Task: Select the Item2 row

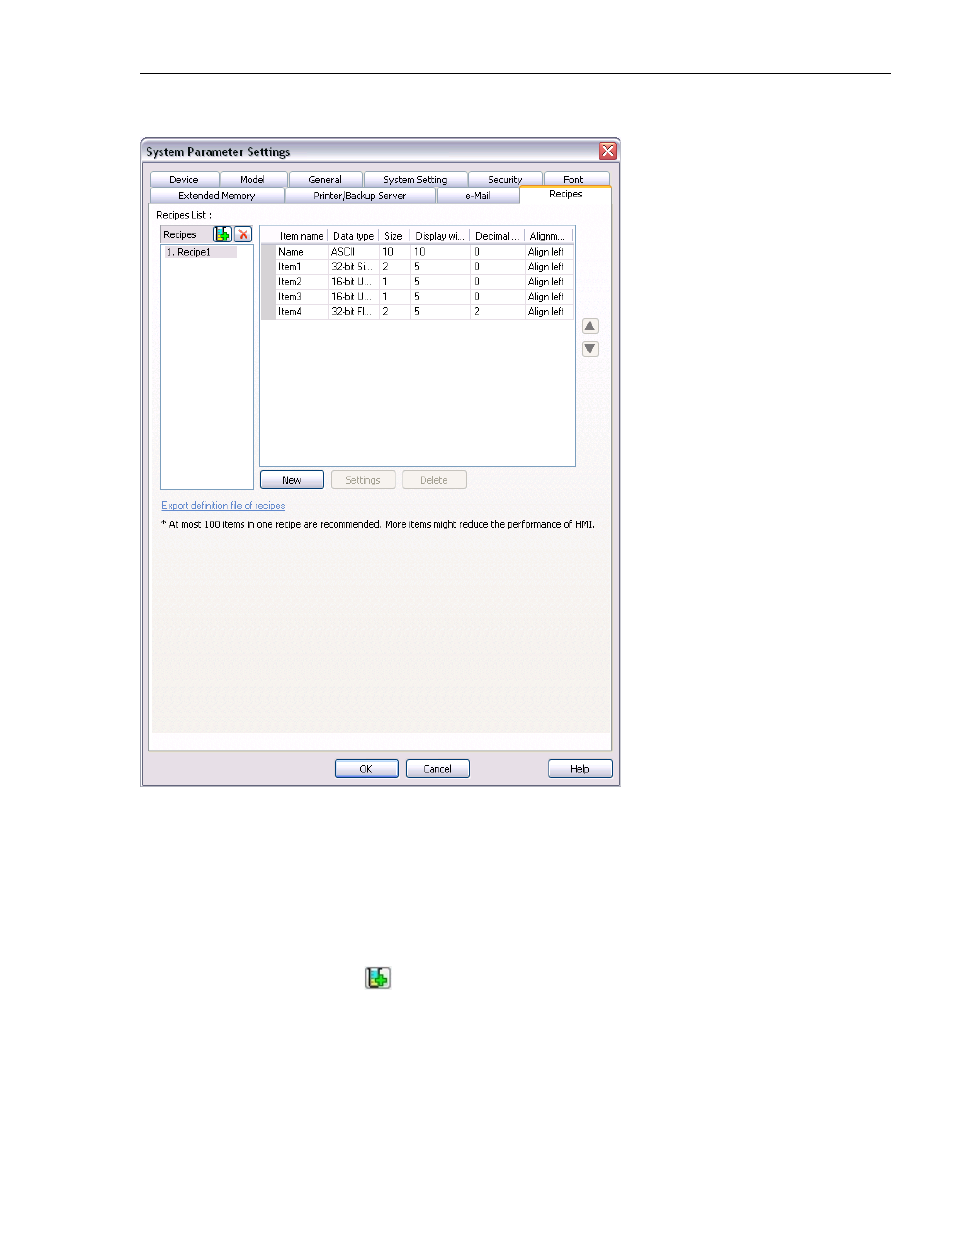Action: (x=417, y=282)
